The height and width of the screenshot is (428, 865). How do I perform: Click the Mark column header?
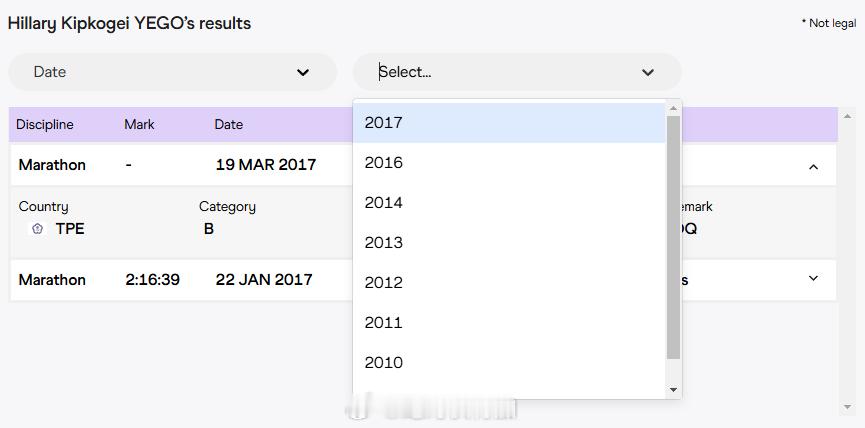(x=139, y=124)
